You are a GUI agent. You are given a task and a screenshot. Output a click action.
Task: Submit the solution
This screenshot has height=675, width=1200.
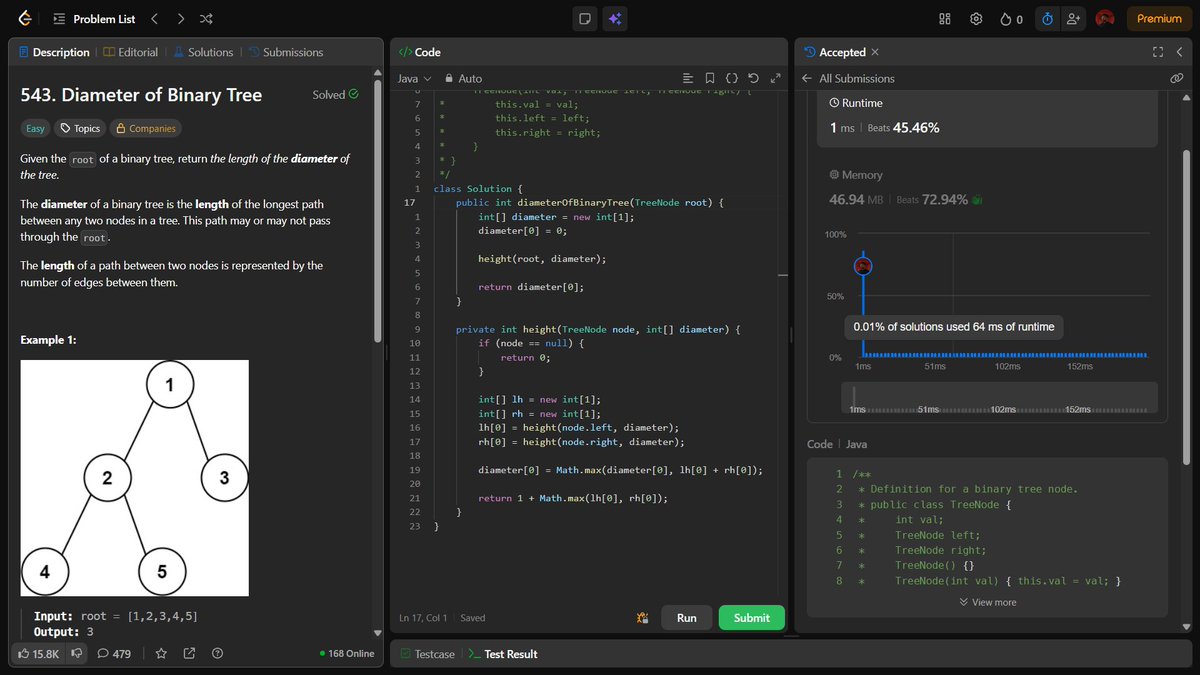751,618
